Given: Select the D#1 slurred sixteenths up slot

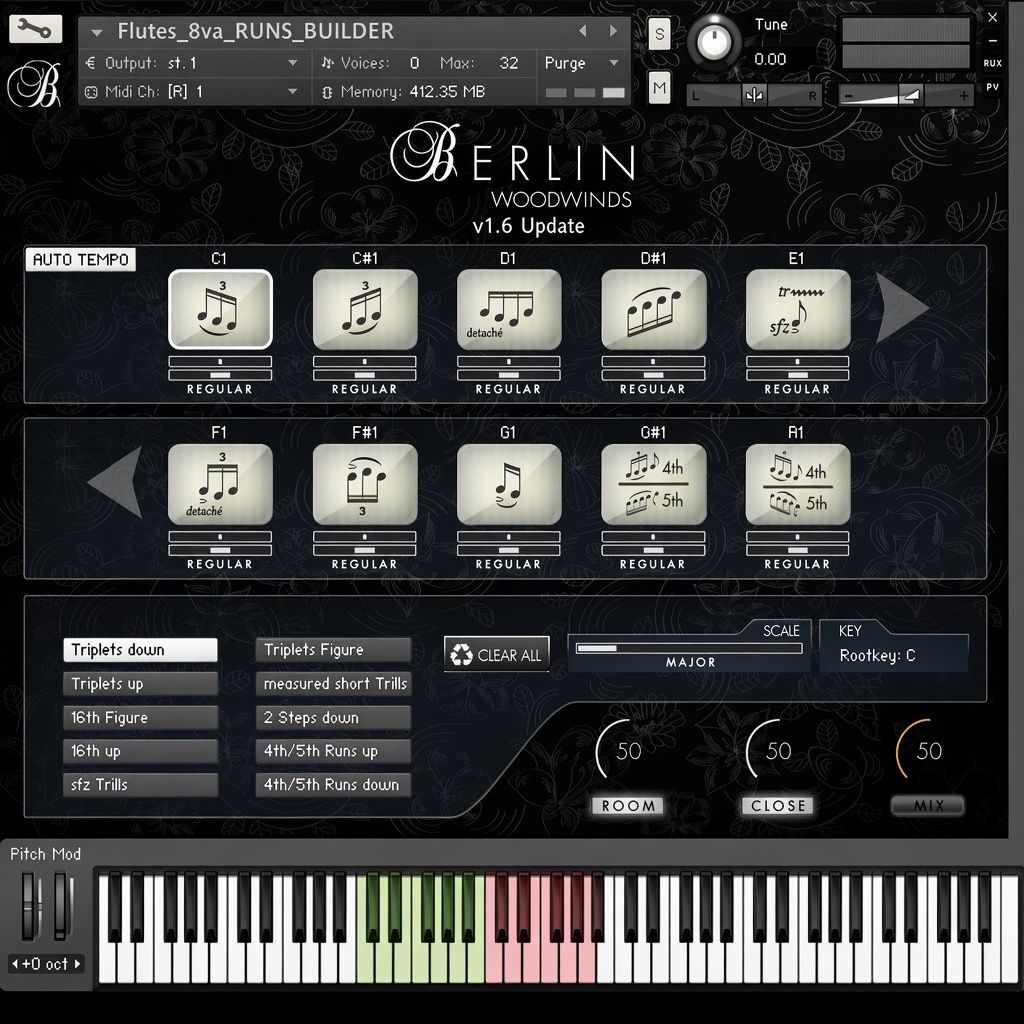Looking at the screenshot, I should coord(653,309).
